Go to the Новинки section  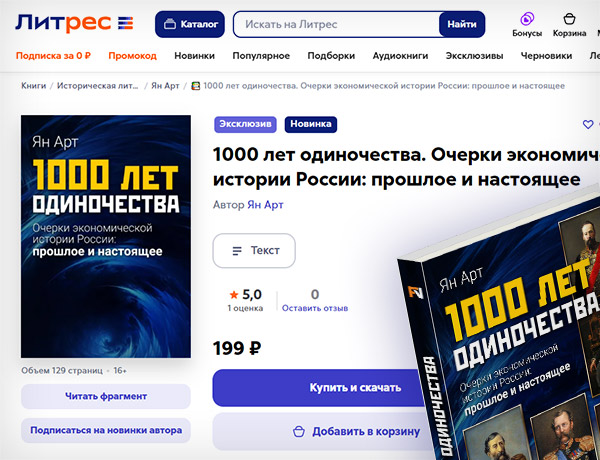[x=194, y=56]
